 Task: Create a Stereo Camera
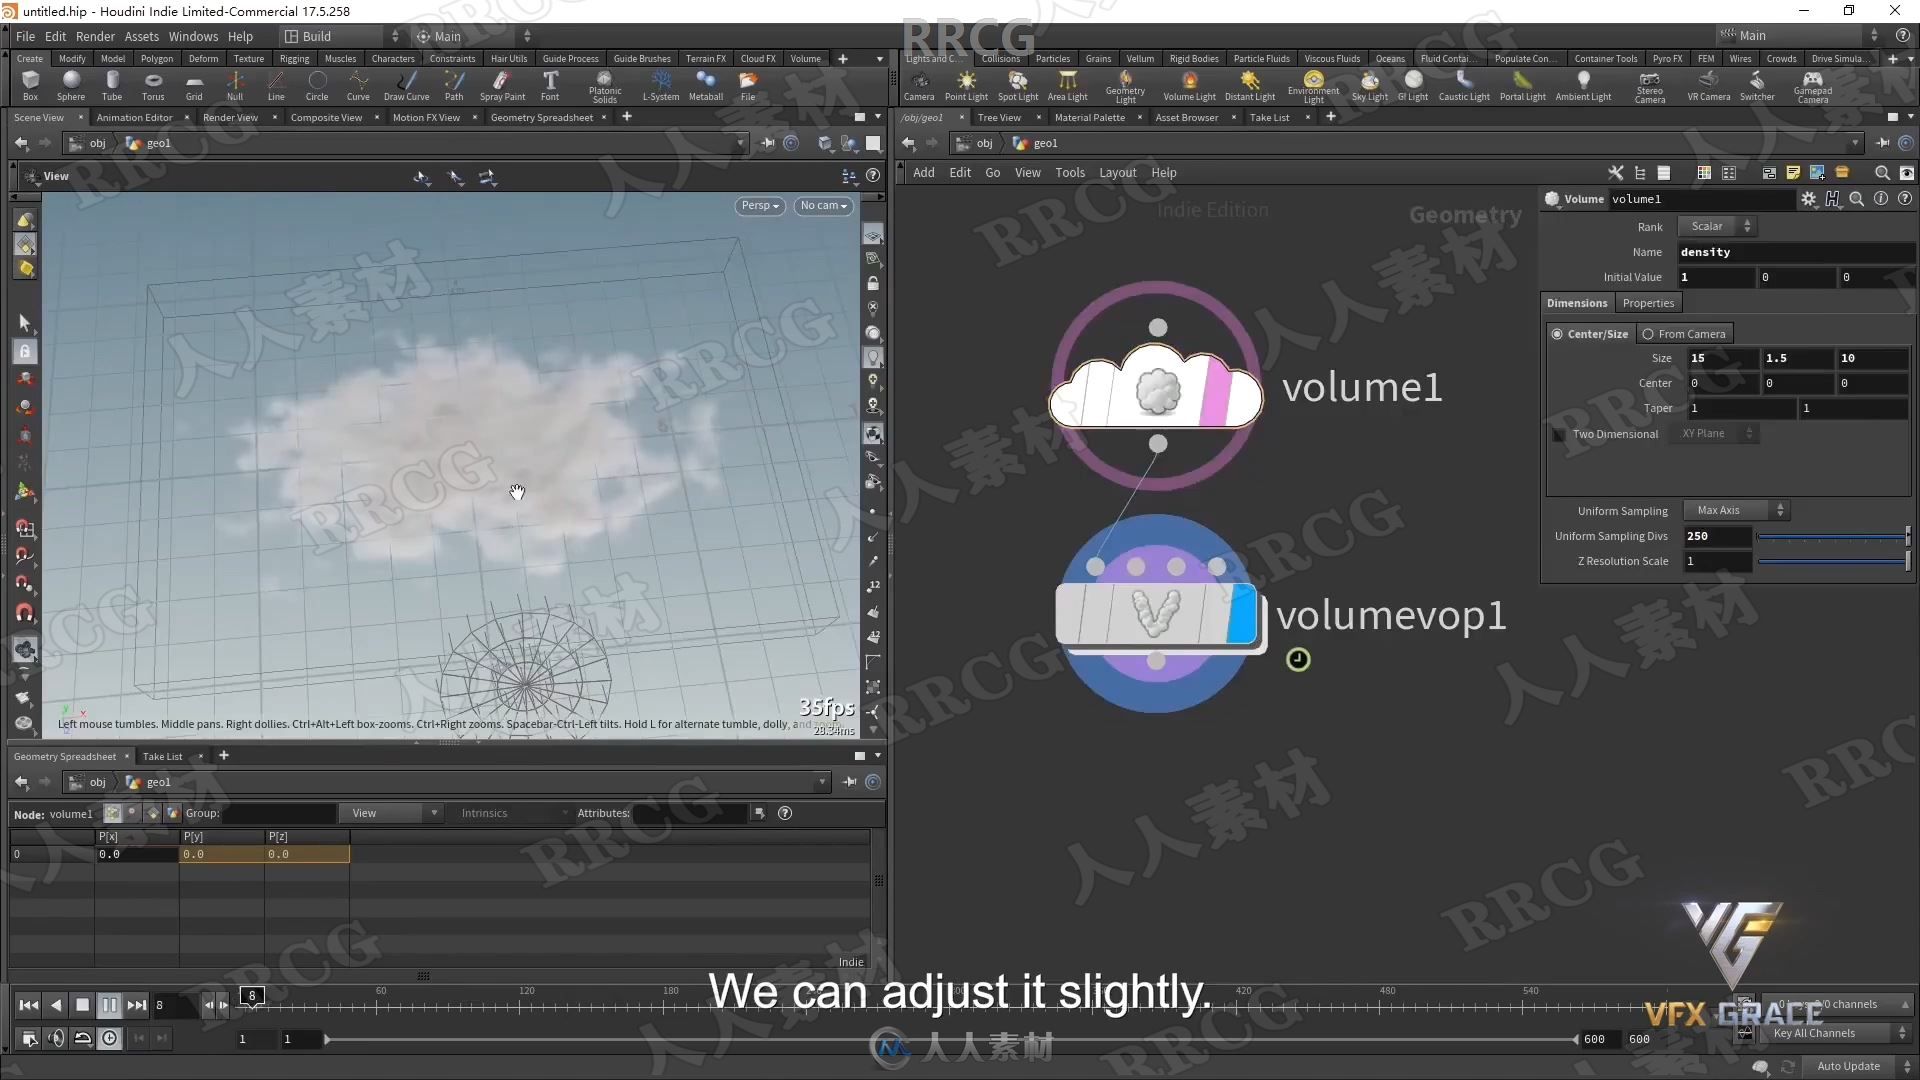[x=1650, y=86]
